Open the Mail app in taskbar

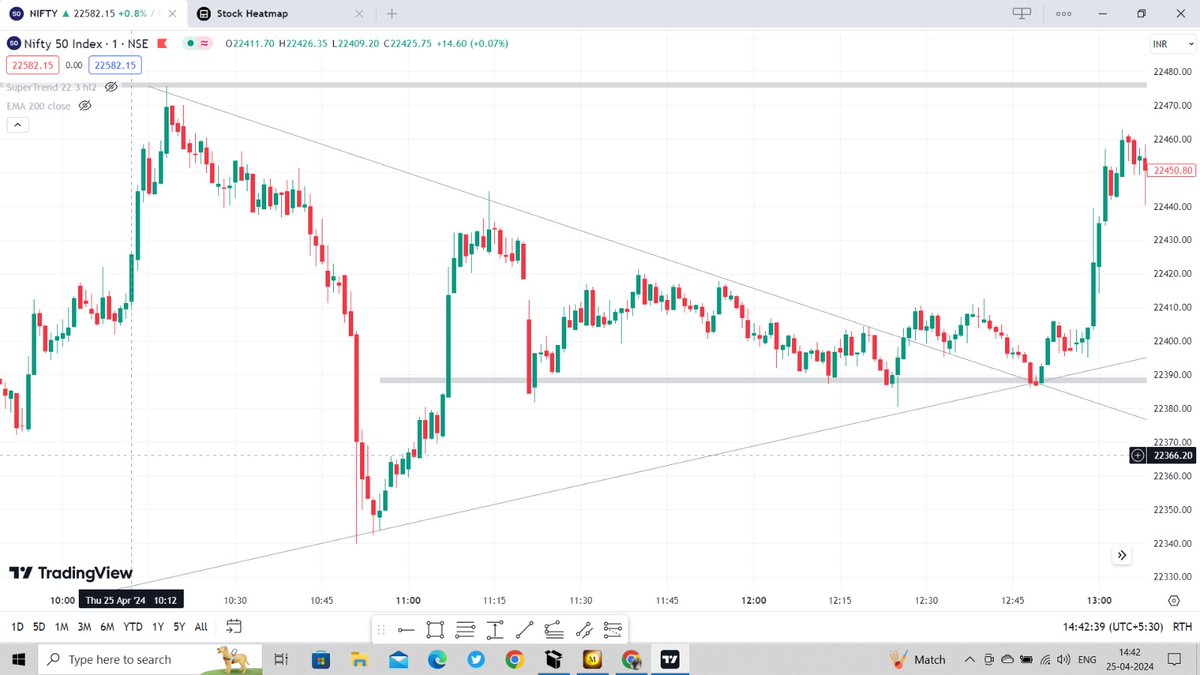[x=399, y=660]
